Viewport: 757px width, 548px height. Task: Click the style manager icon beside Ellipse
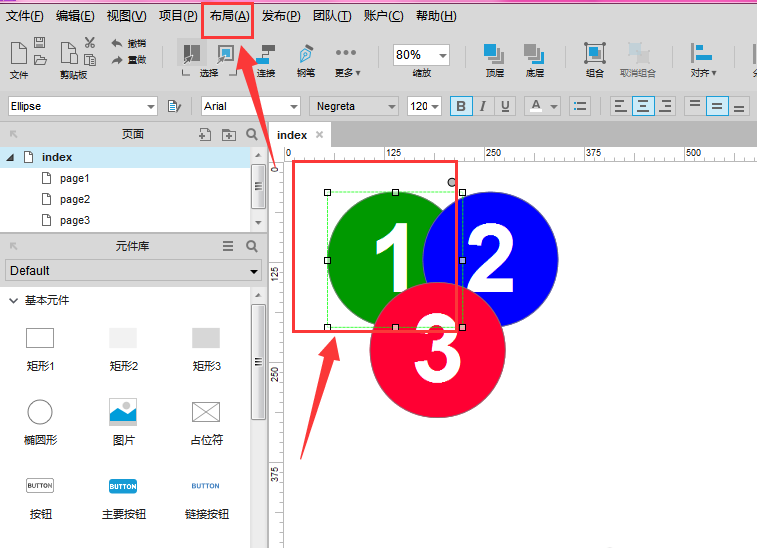[174, 106]
